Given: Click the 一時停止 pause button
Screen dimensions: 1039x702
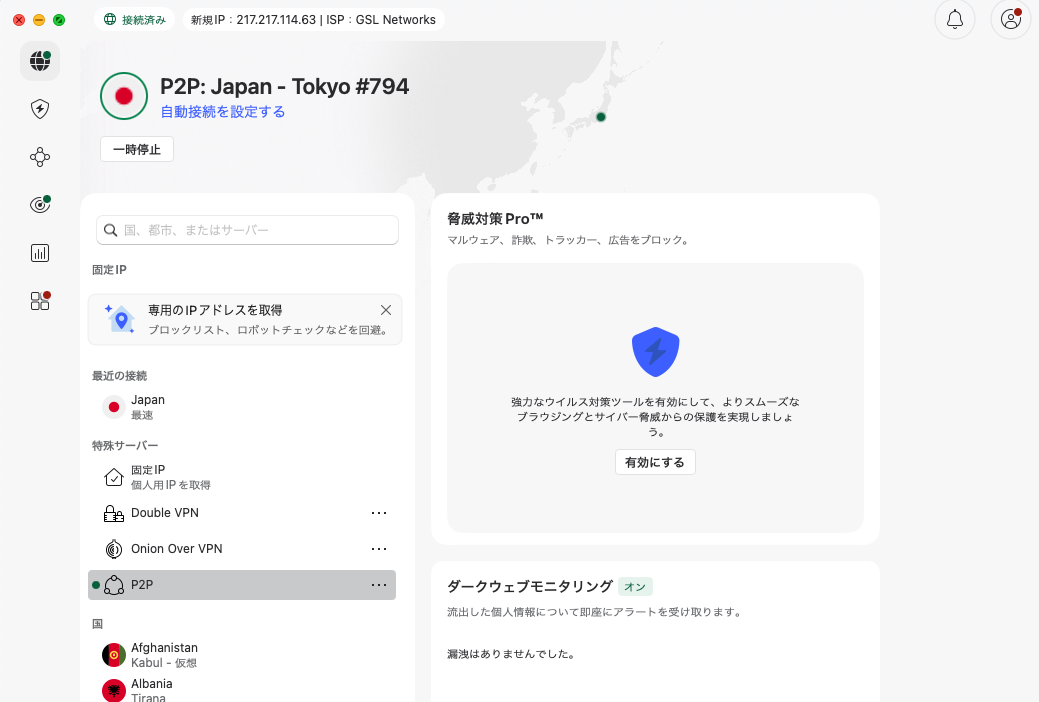Looking at the screenshot, I should 137,149.
